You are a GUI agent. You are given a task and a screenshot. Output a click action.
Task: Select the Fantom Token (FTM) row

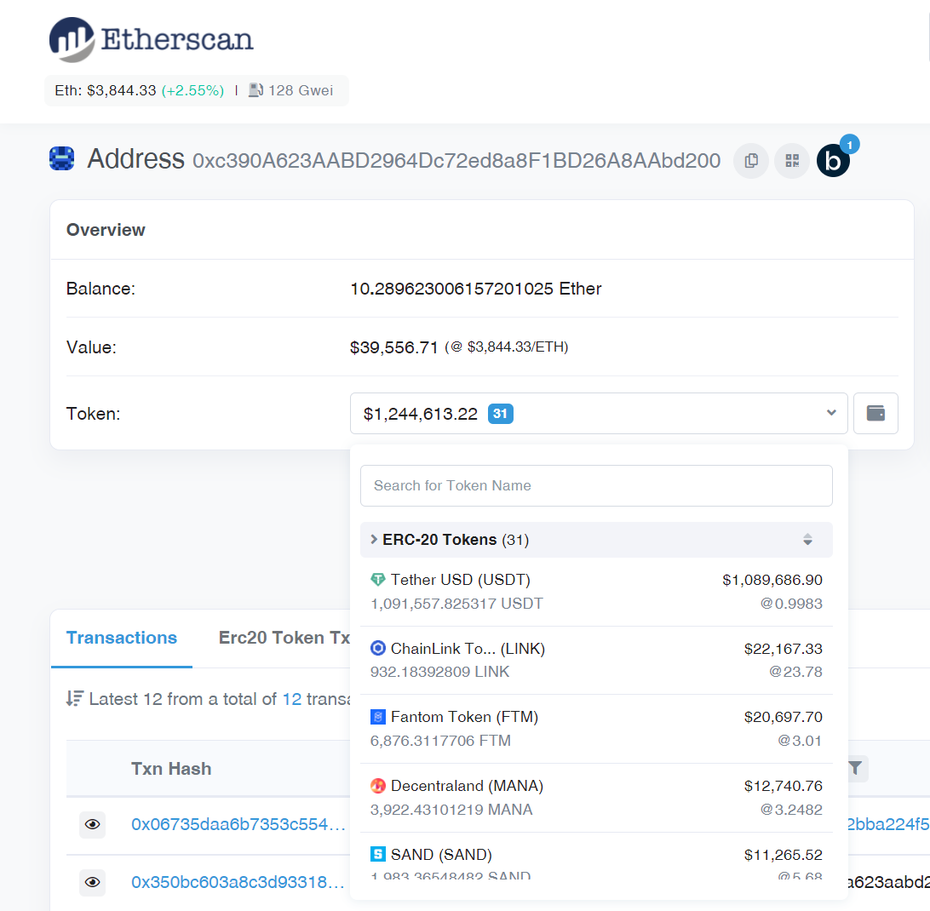coord(596,729)
